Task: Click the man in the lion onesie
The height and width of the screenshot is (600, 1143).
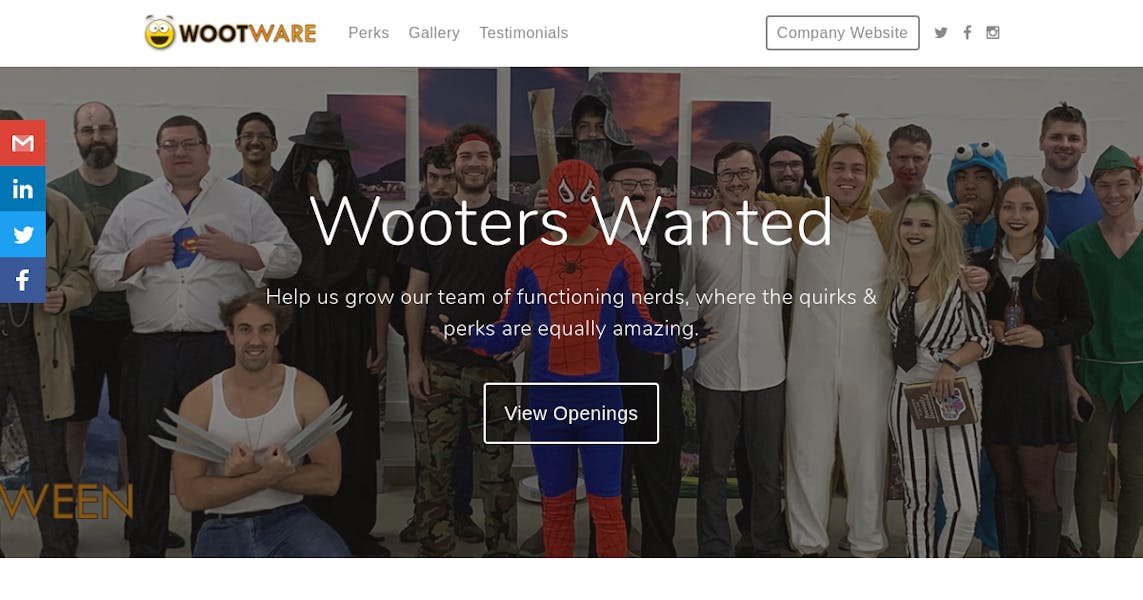Action: [x=842, y=335]
